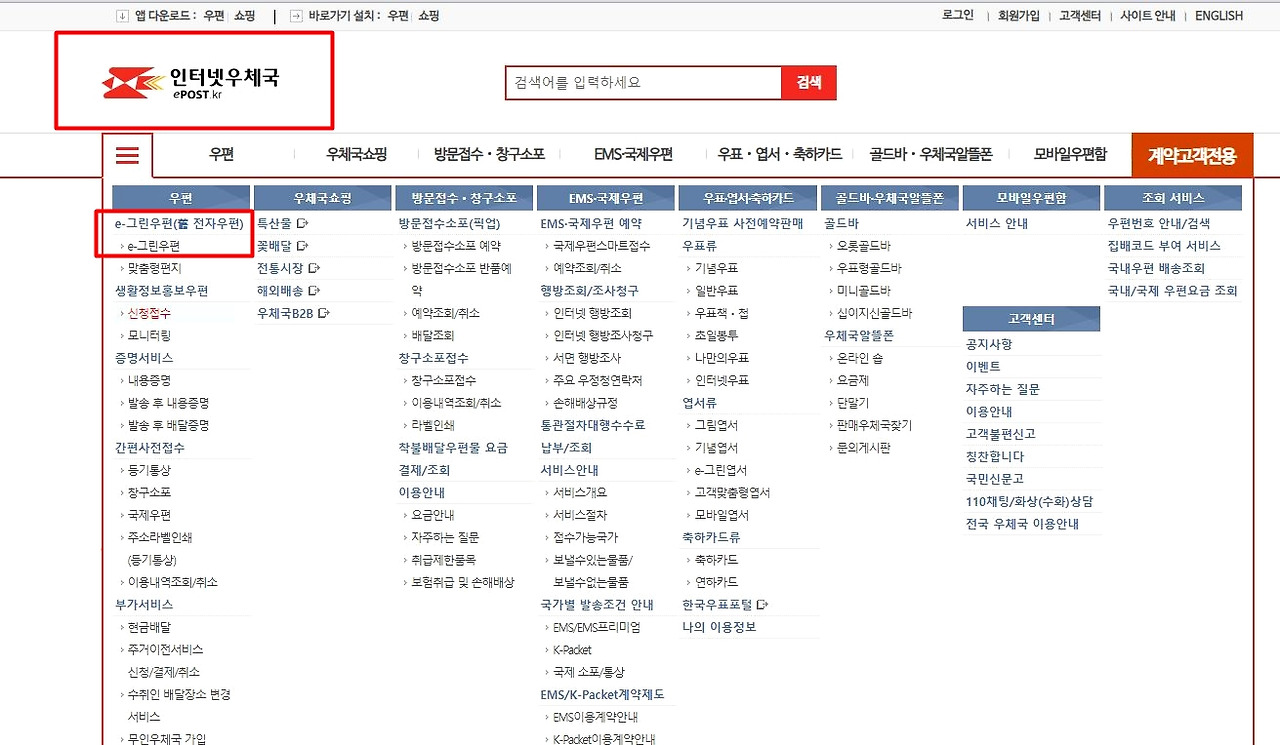Open 등기통상 under 간편사전접수
This screenshot has height=745, width=1280.
(x=149, y=470)
